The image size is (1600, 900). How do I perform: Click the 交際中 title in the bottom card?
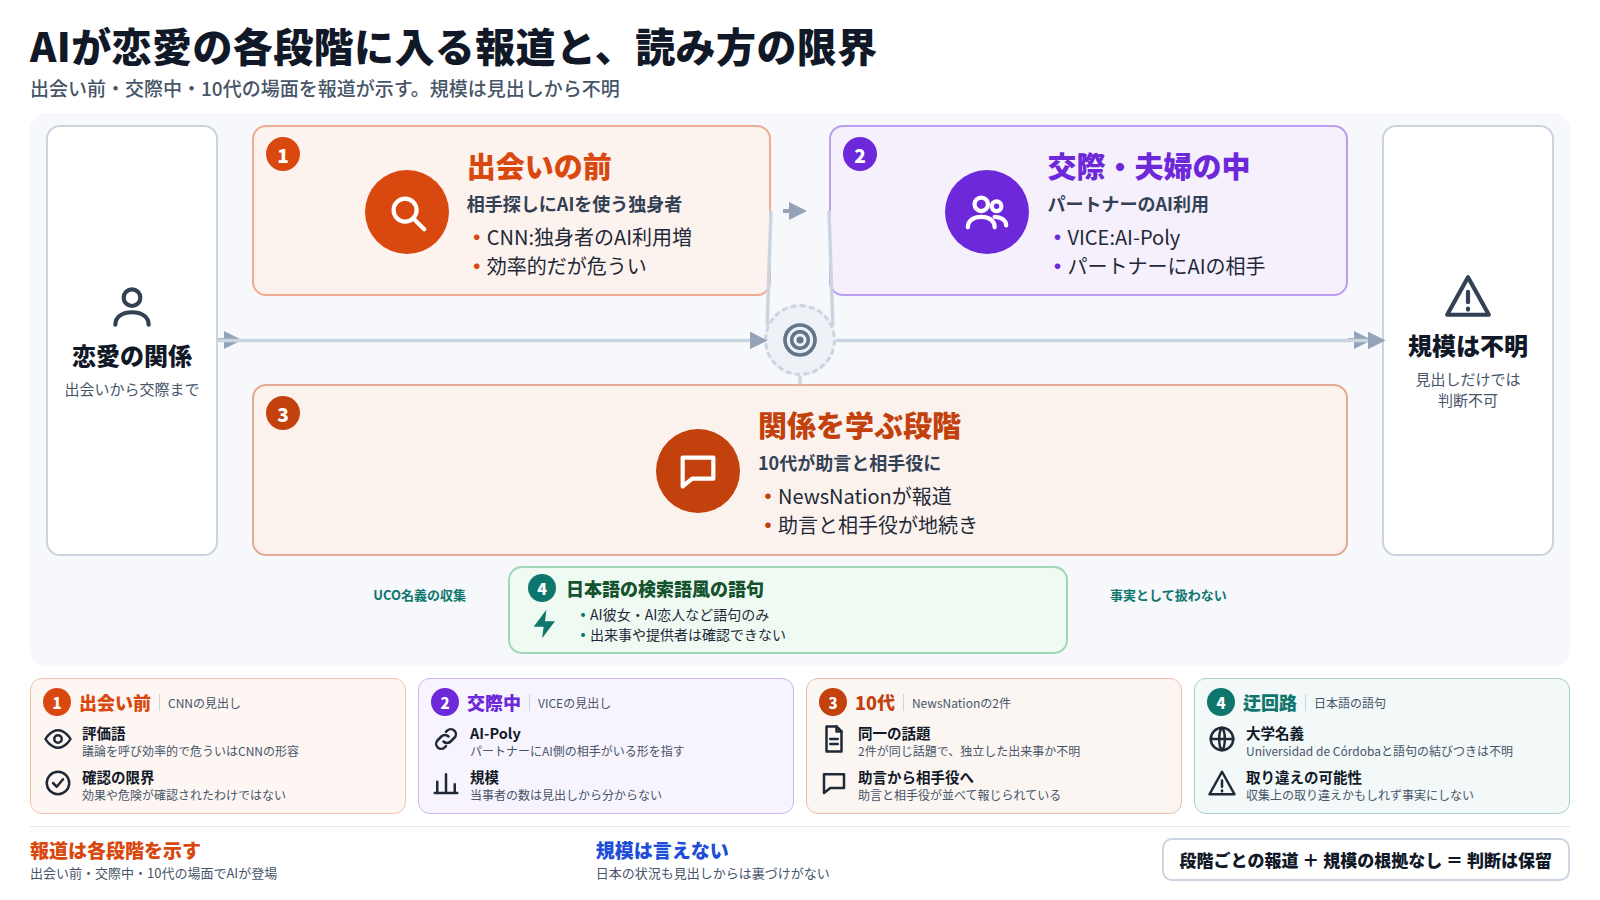[x=494, y=703]
